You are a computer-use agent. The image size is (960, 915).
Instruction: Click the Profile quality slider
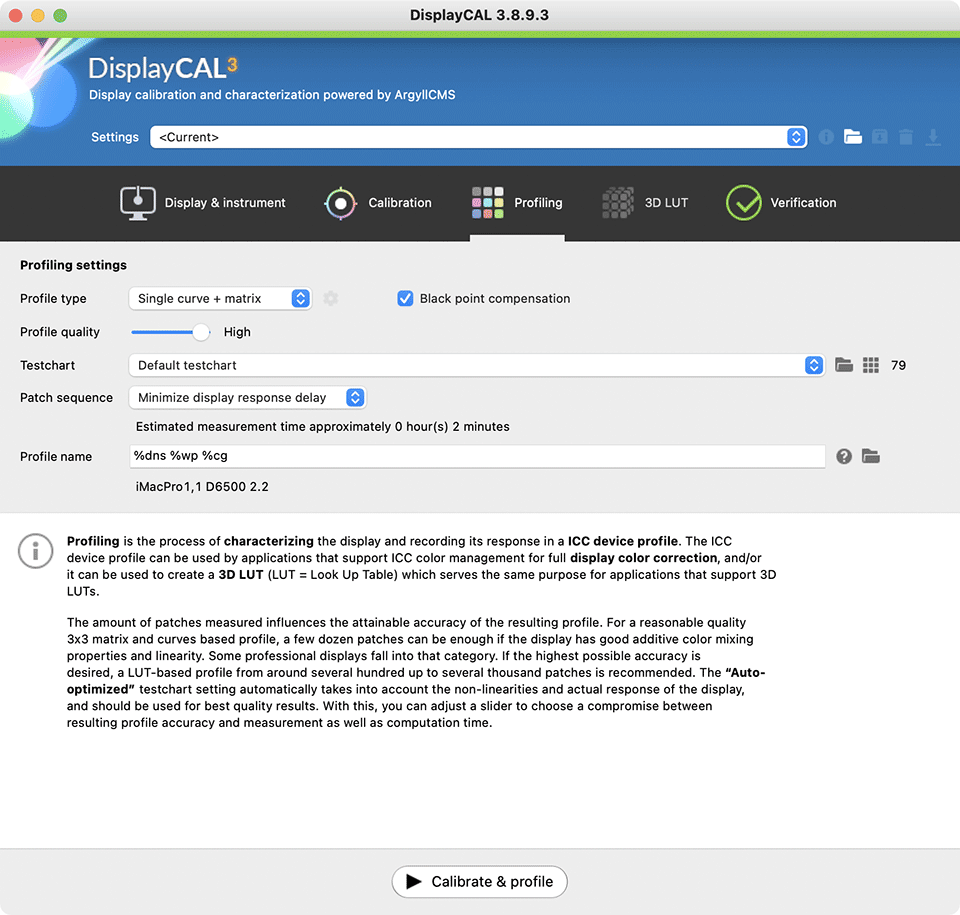tap(170, 332)
